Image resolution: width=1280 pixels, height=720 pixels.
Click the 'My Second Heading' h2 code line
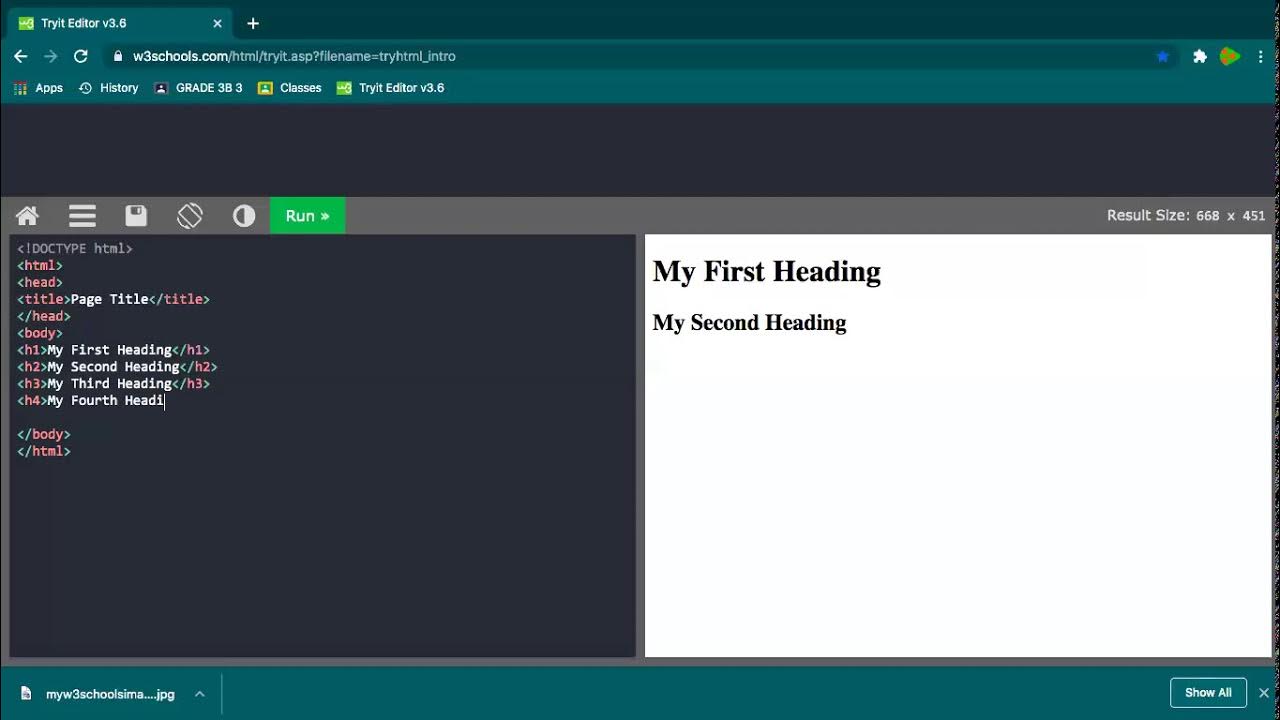(x=117, y=366)
